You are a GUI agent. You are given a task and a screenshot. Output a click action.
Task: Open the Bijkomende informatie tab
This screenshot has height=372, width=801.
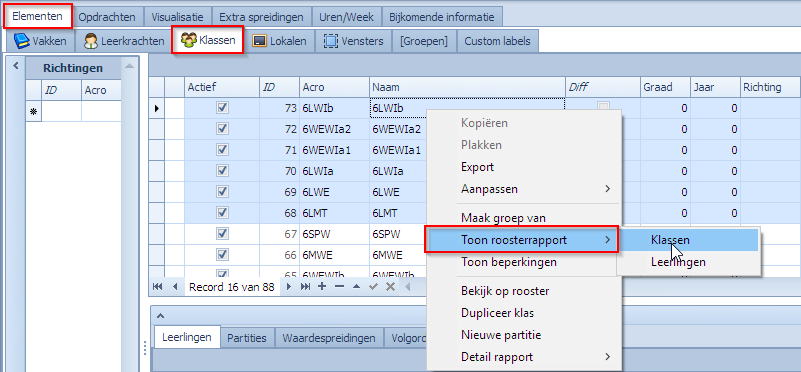pos(442,17)
